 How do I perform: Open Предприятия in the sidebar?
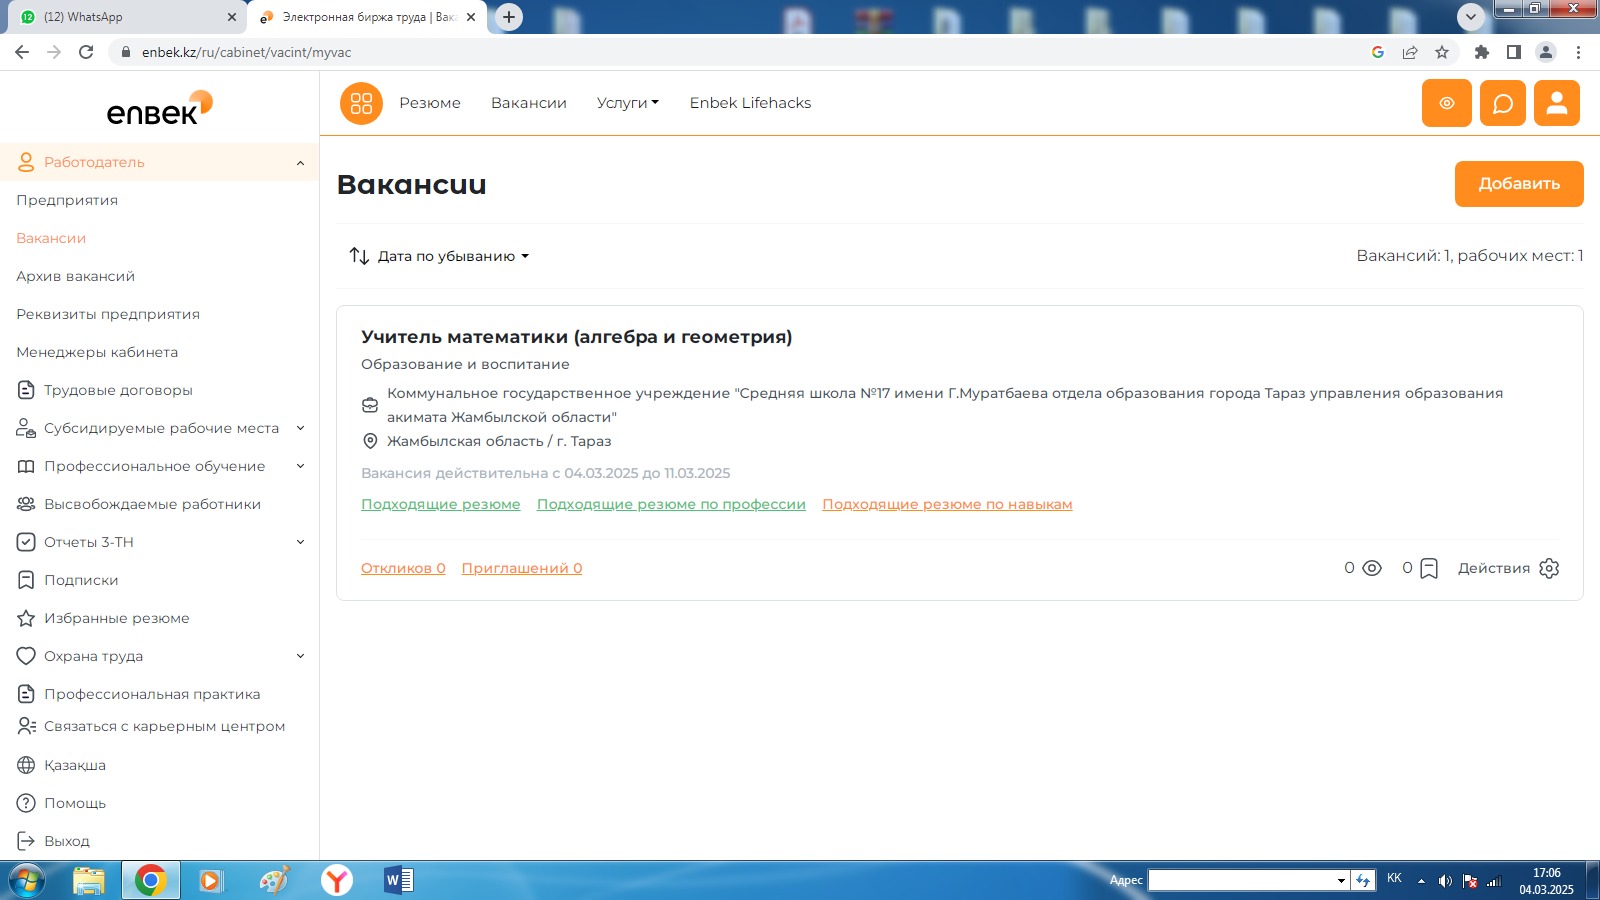(x=67, y=200)
